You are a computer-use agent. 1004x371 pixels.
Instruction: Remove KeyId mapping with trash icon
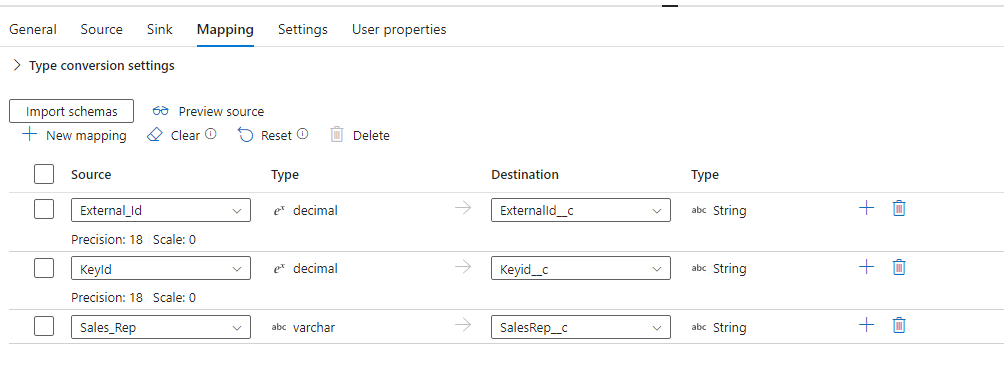pyautogui.click(x=899, y=267)
